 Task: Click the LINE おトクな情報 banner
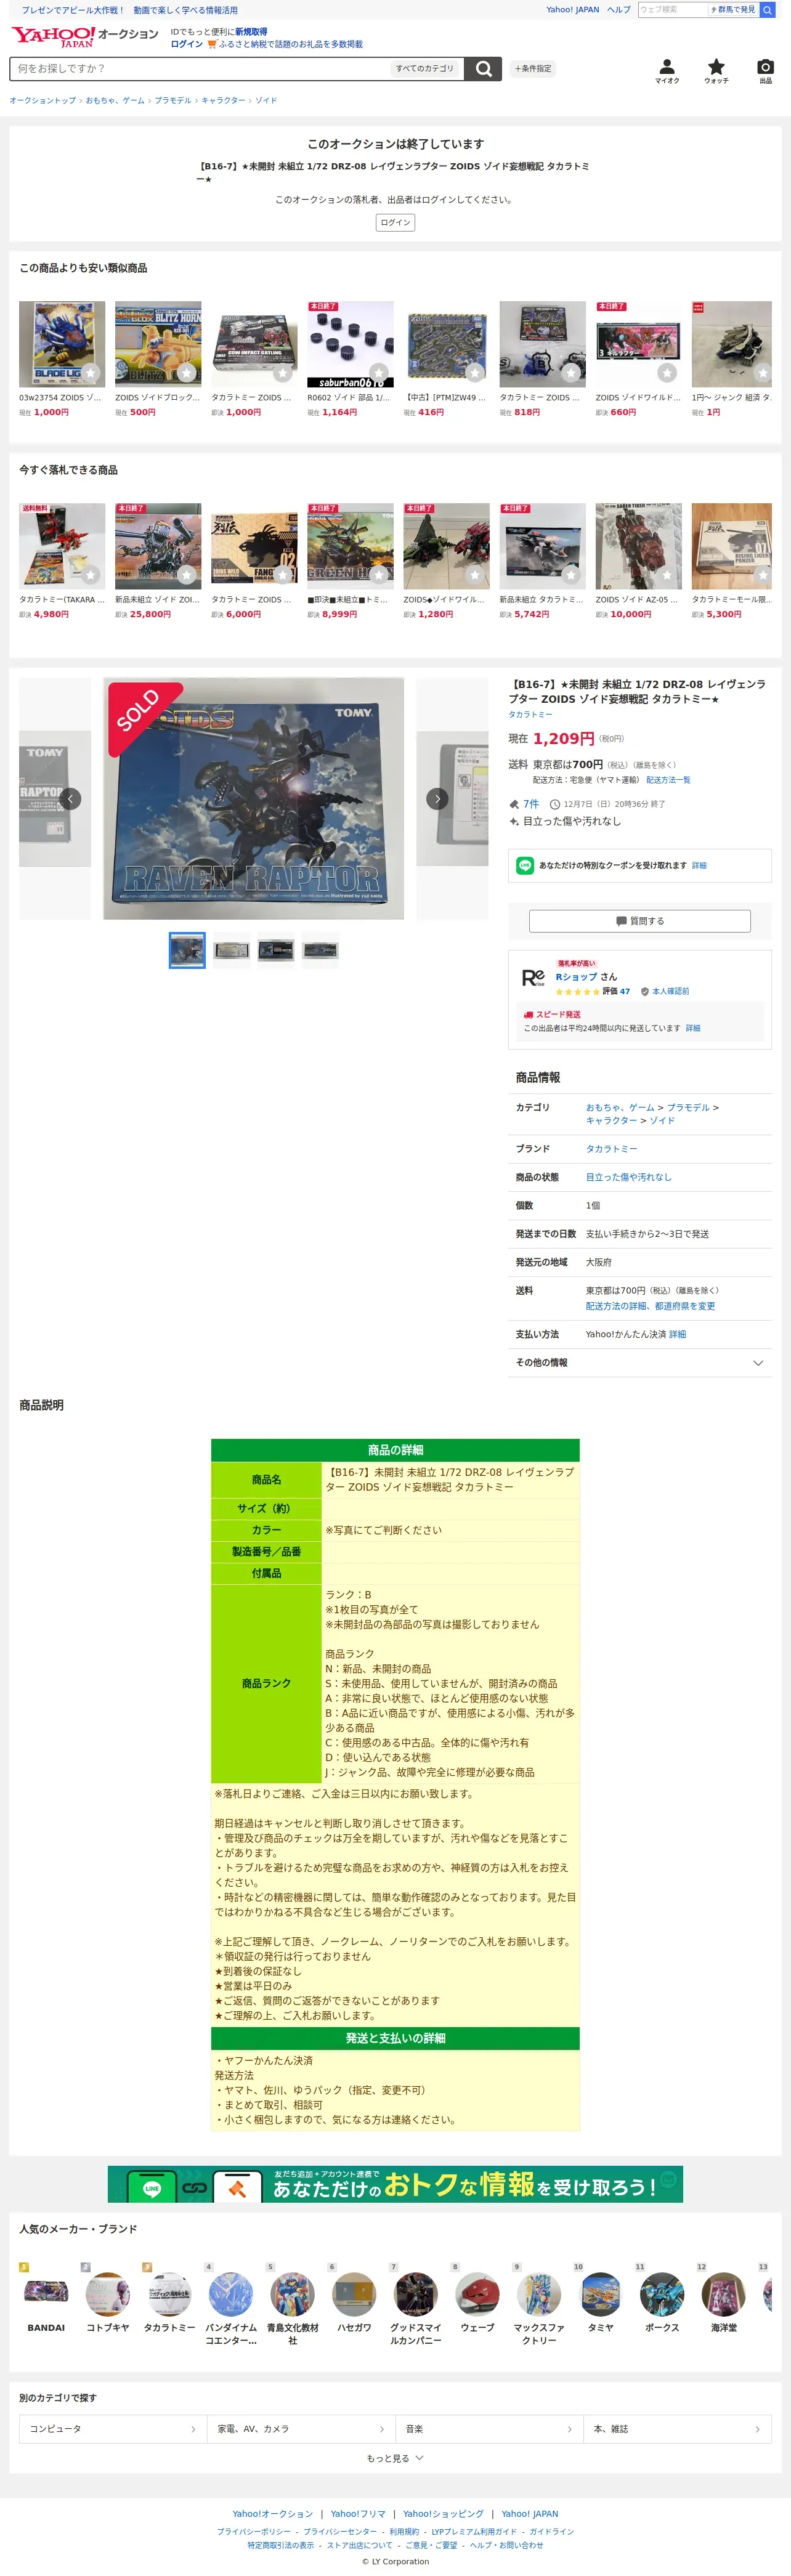pos(395,2184)
